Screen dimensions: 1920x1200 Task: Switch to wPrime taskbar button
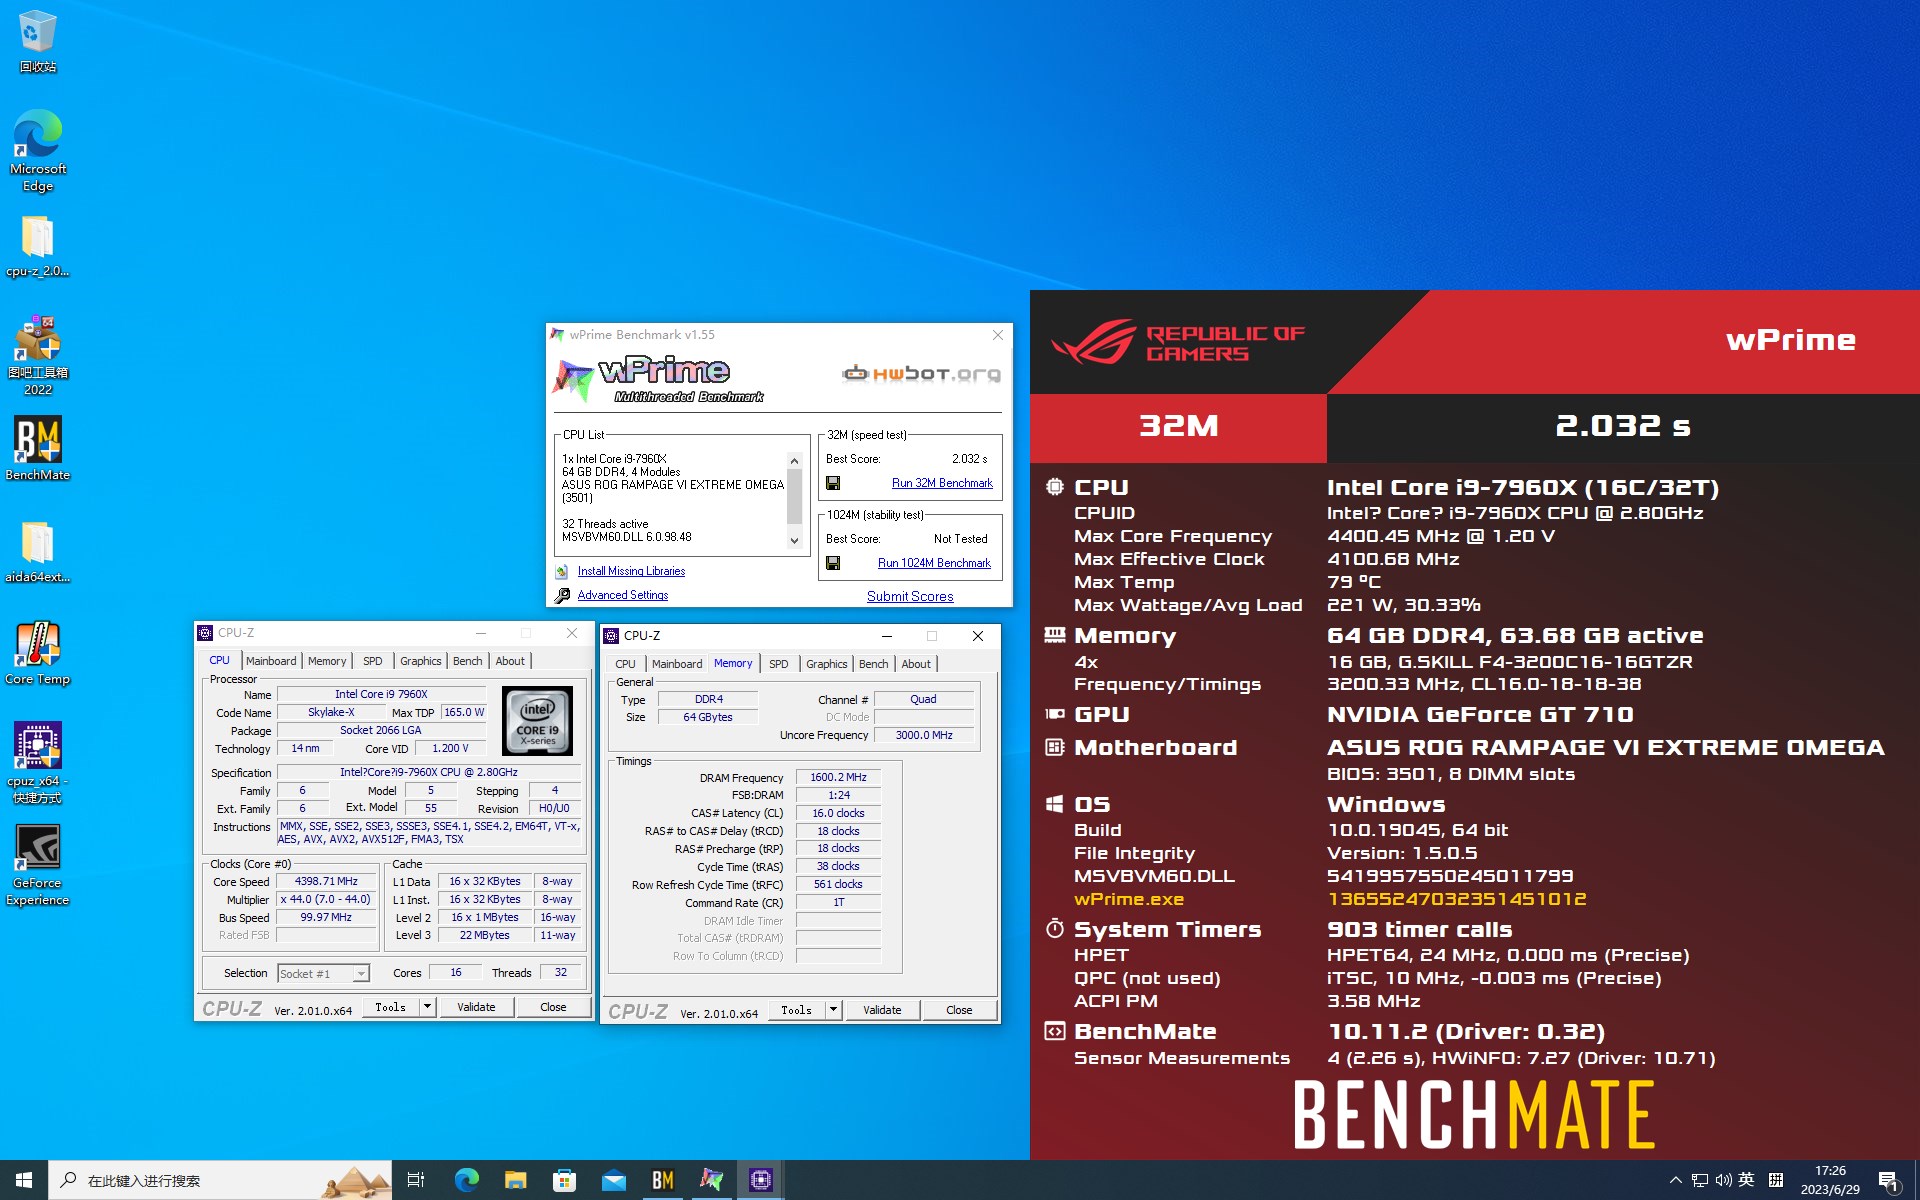click(711, 1180)
